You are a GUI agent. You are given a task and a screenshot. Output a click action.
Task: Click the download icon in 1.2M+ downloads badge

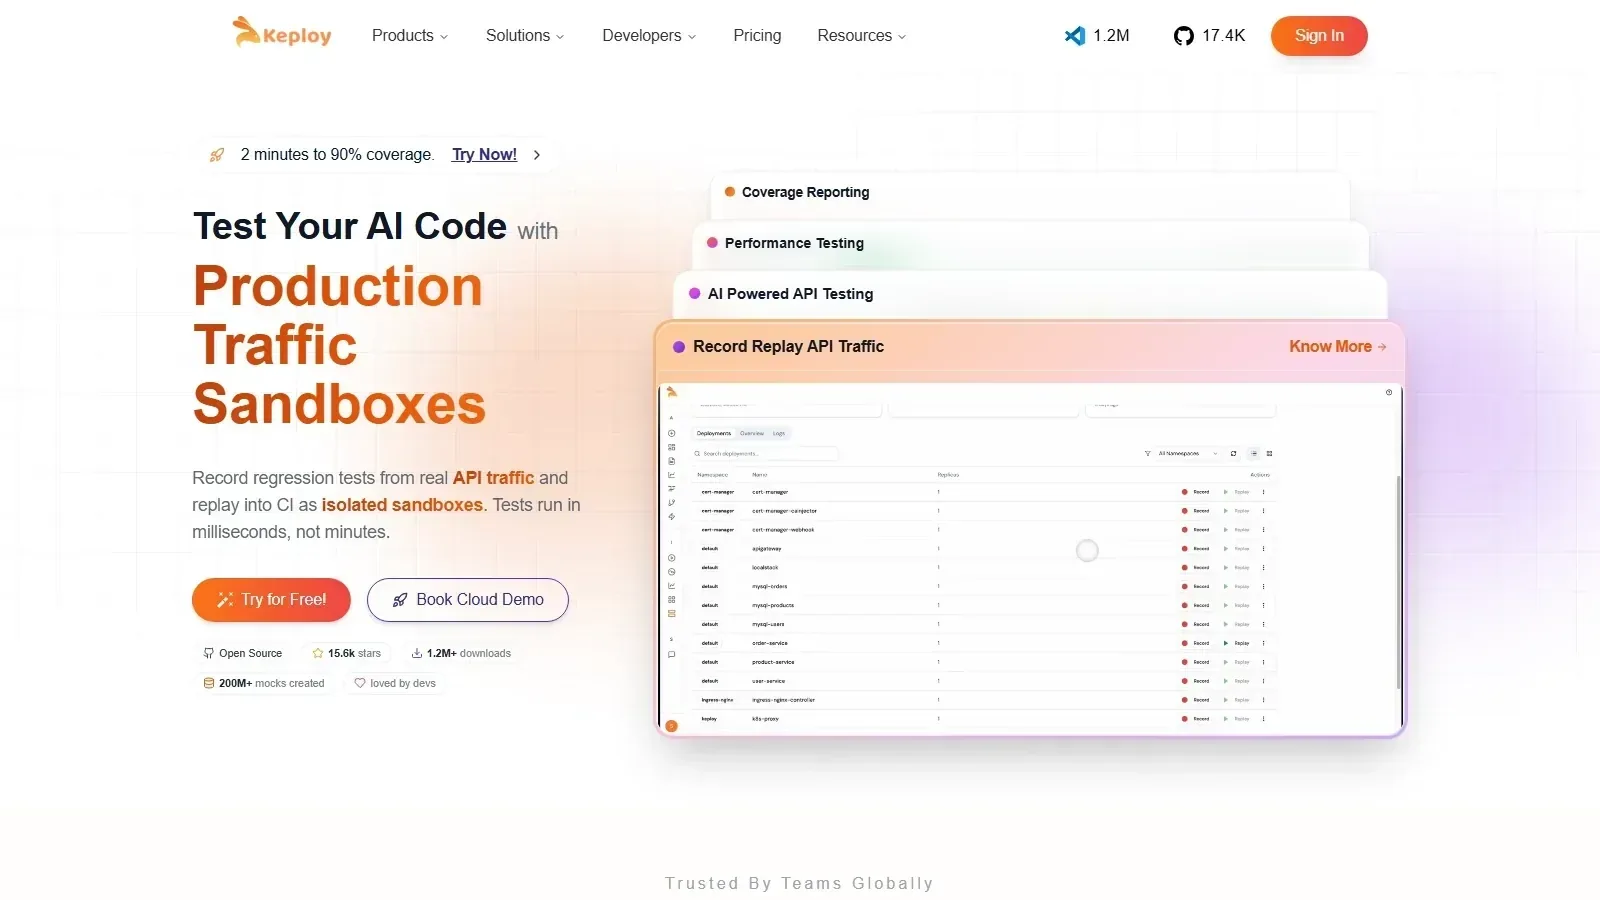coord(416,653)
